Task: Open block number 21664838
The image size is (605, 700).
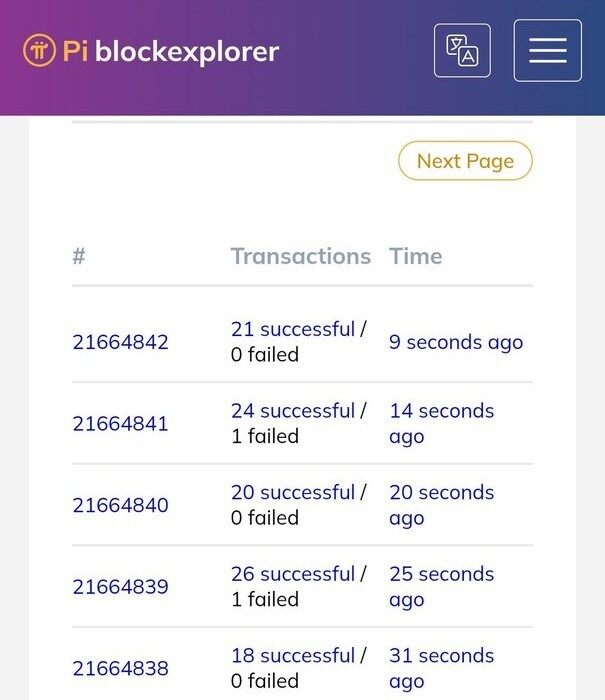Action: tap(120, 668)
